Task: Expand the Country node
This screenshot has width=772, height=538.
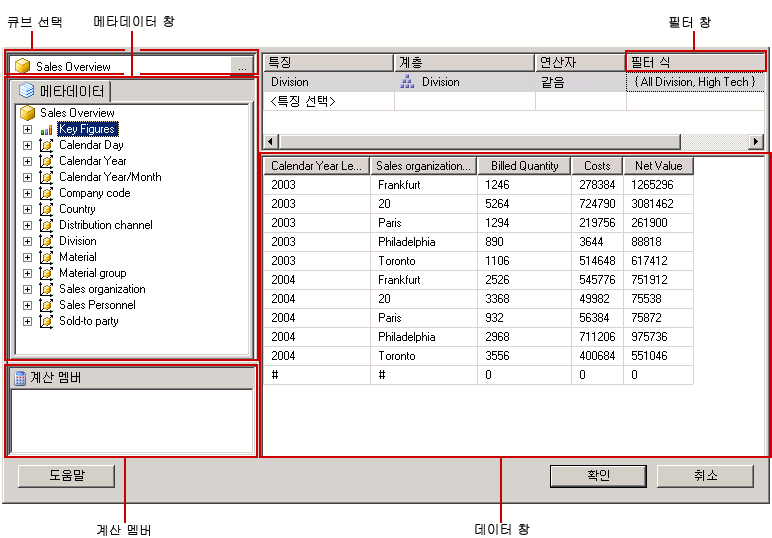Action: pyautogui.click(x=28, y=209)
